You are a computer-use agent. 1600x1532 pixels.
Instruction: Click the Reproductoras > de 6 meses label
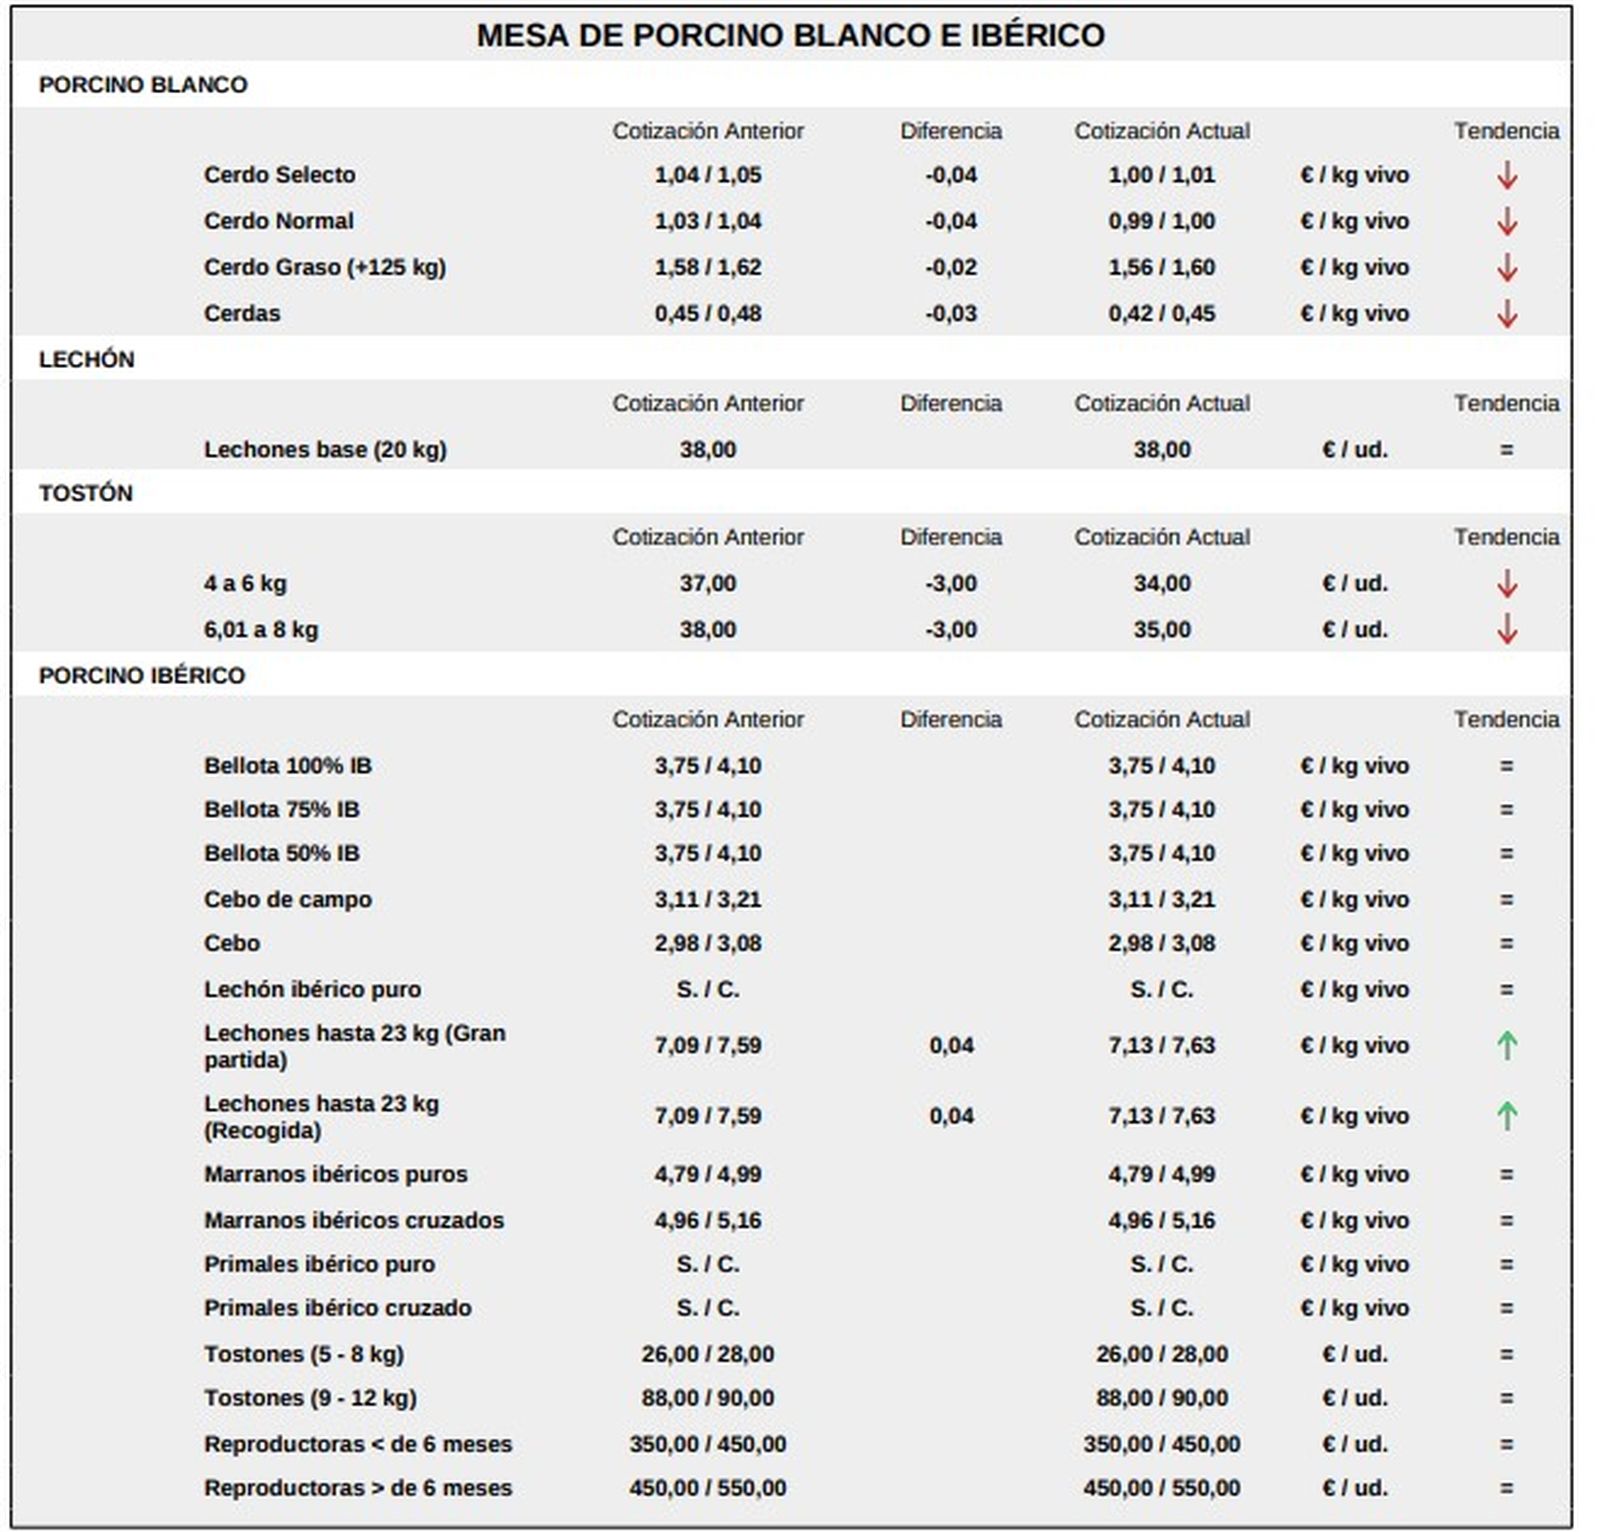[358, 1488]
